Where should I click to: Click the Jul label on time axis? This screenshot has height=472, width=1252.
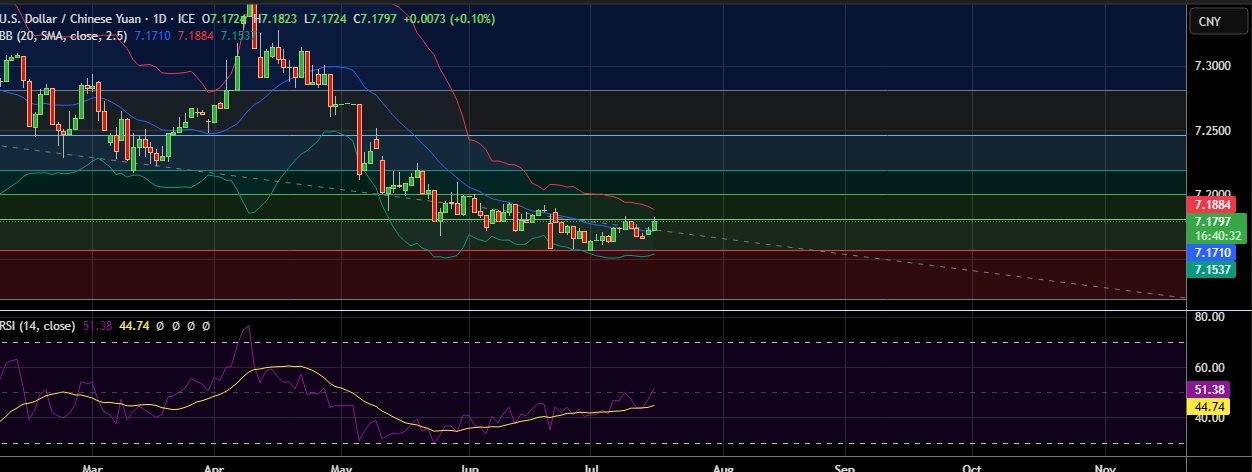pyautogui.click(x=591, y=467)
